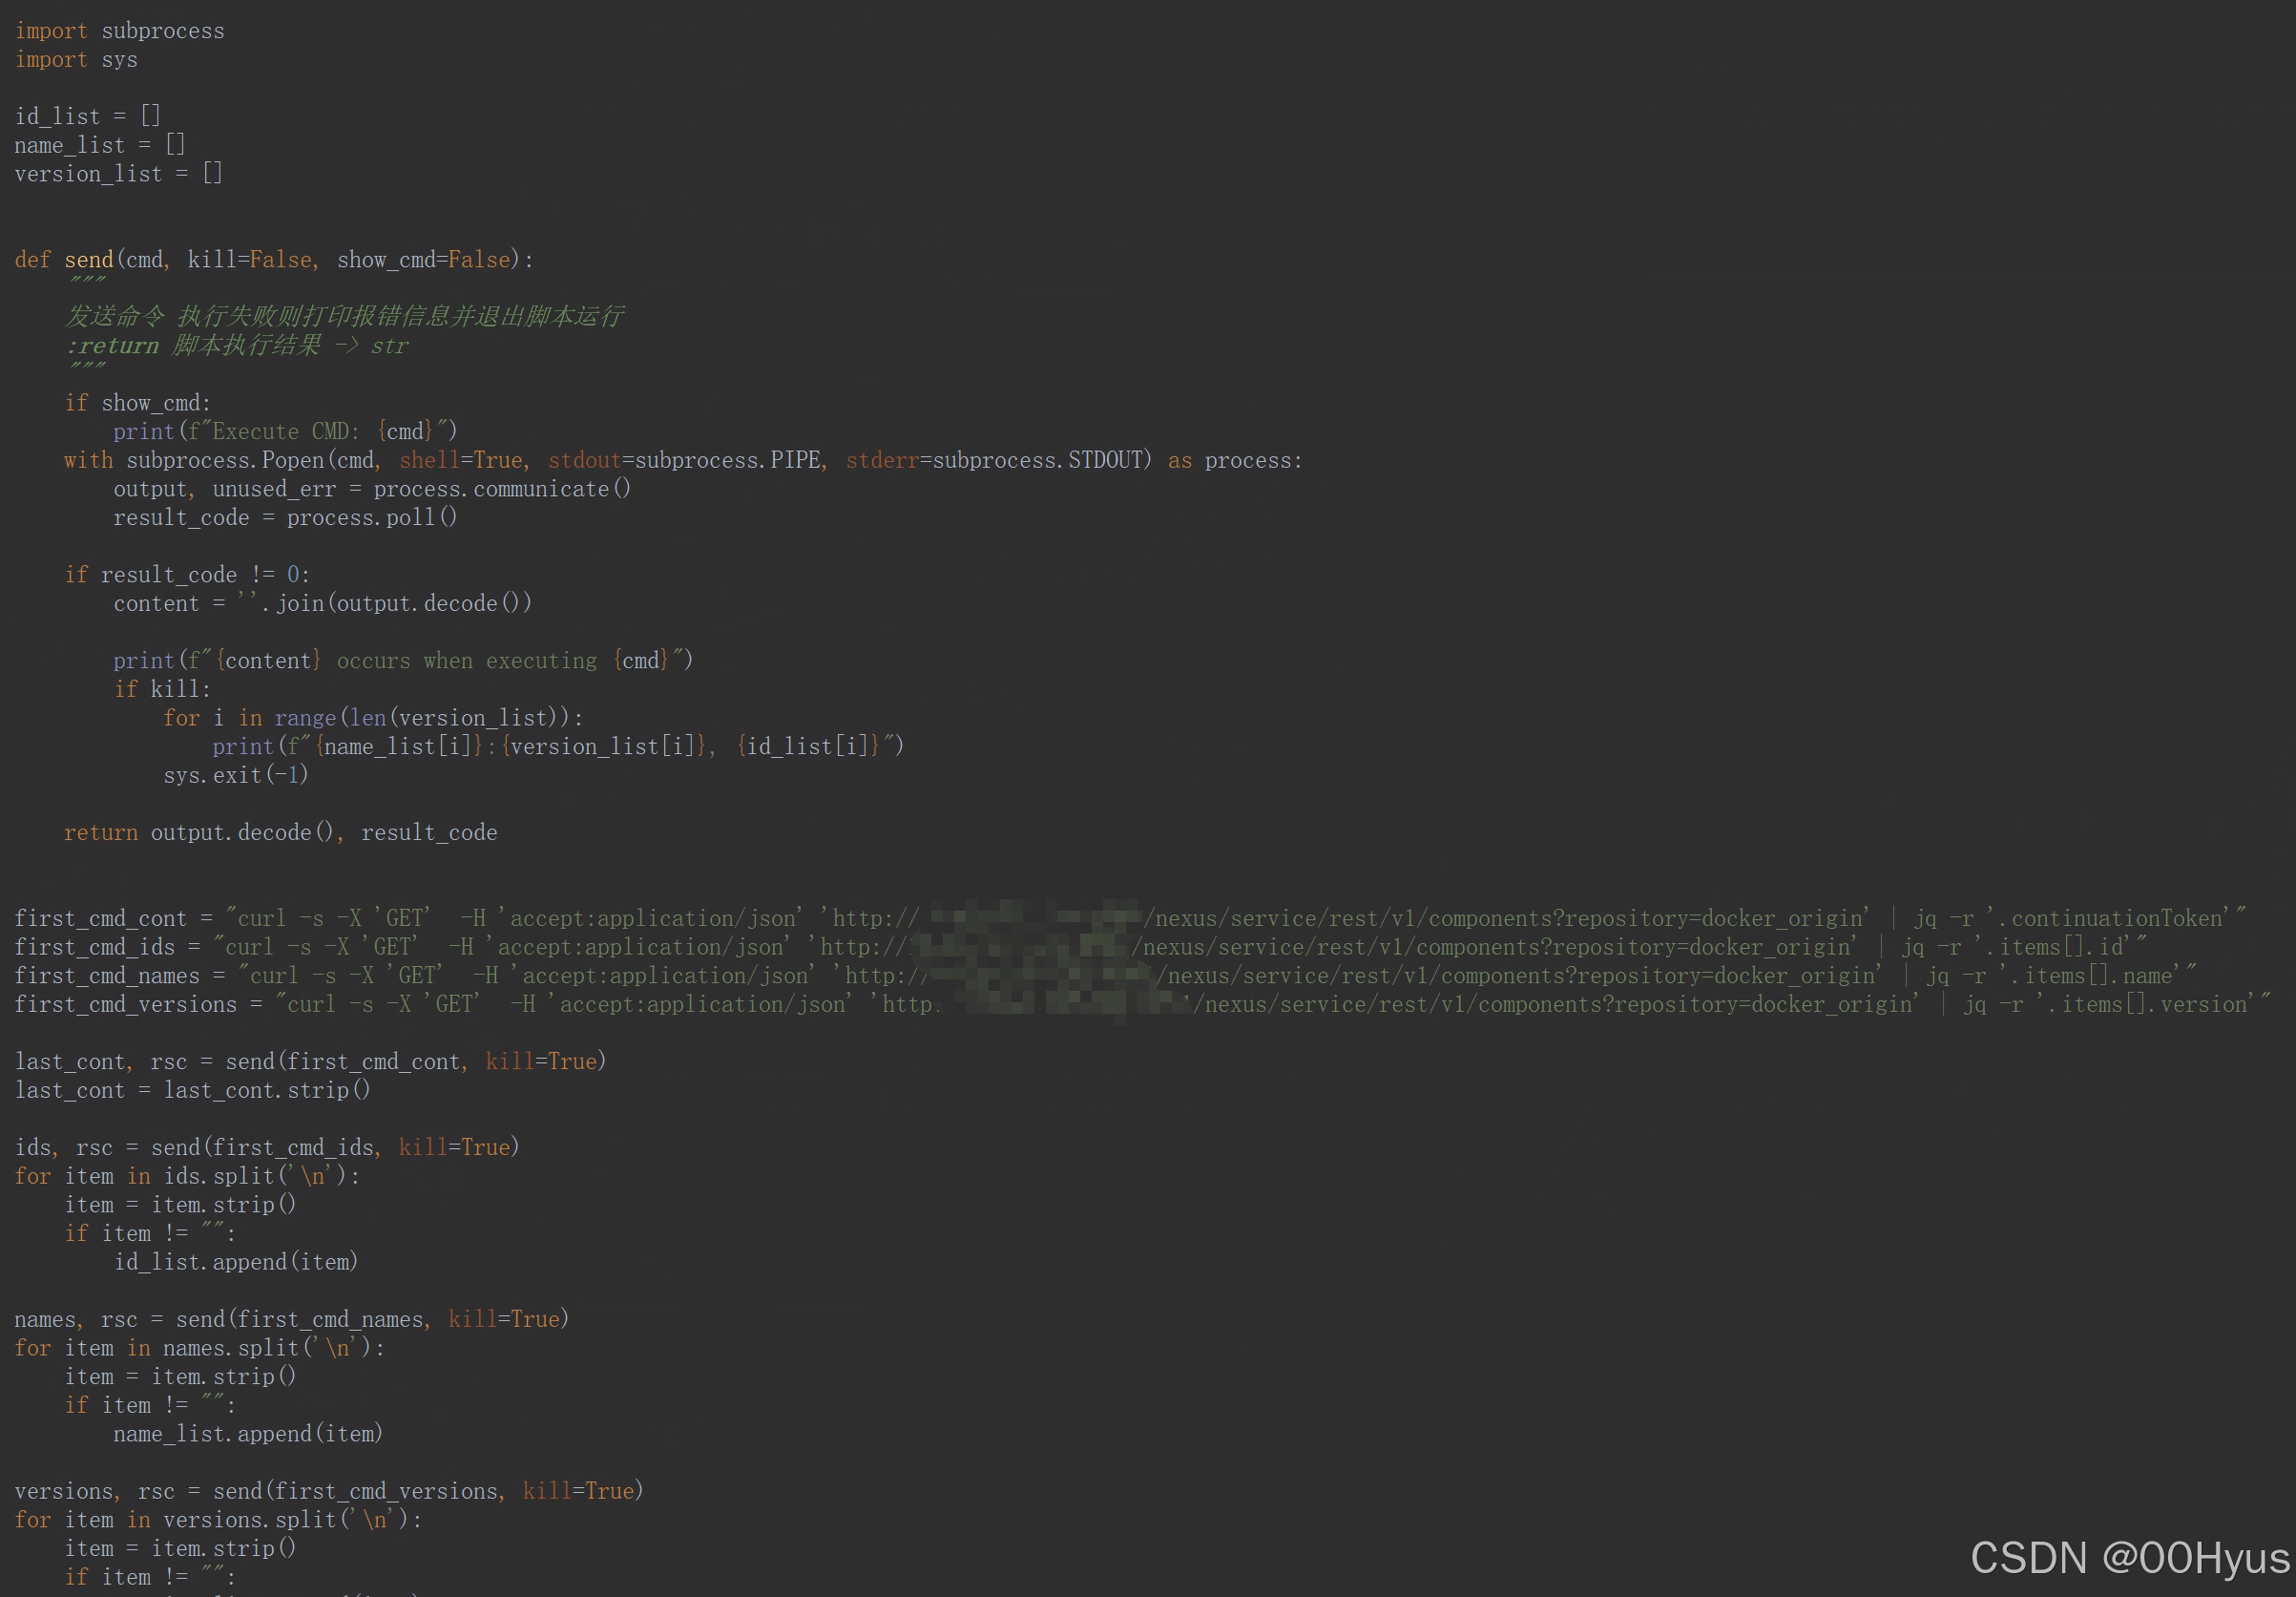Click the name_list variable declaration
2296x1597 pixels.
(98, 144)
